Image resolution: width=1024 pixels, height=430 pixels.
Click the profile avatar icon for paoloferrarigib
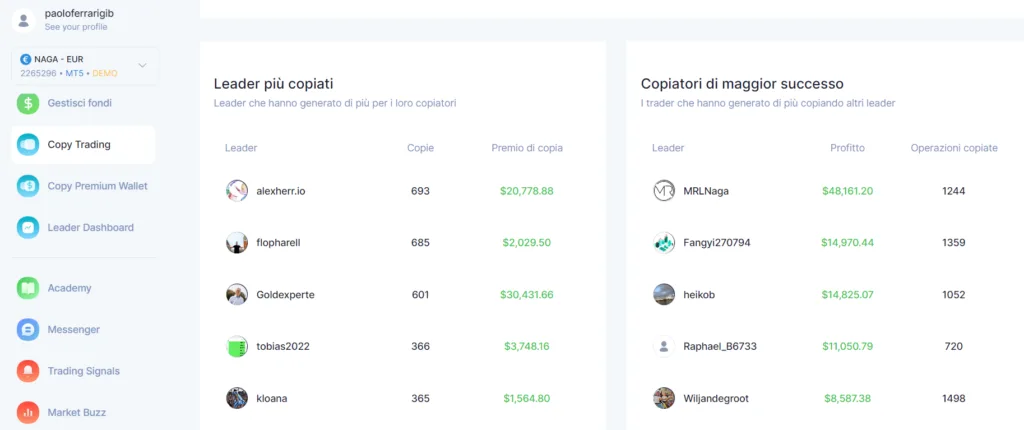coord(24,20)
